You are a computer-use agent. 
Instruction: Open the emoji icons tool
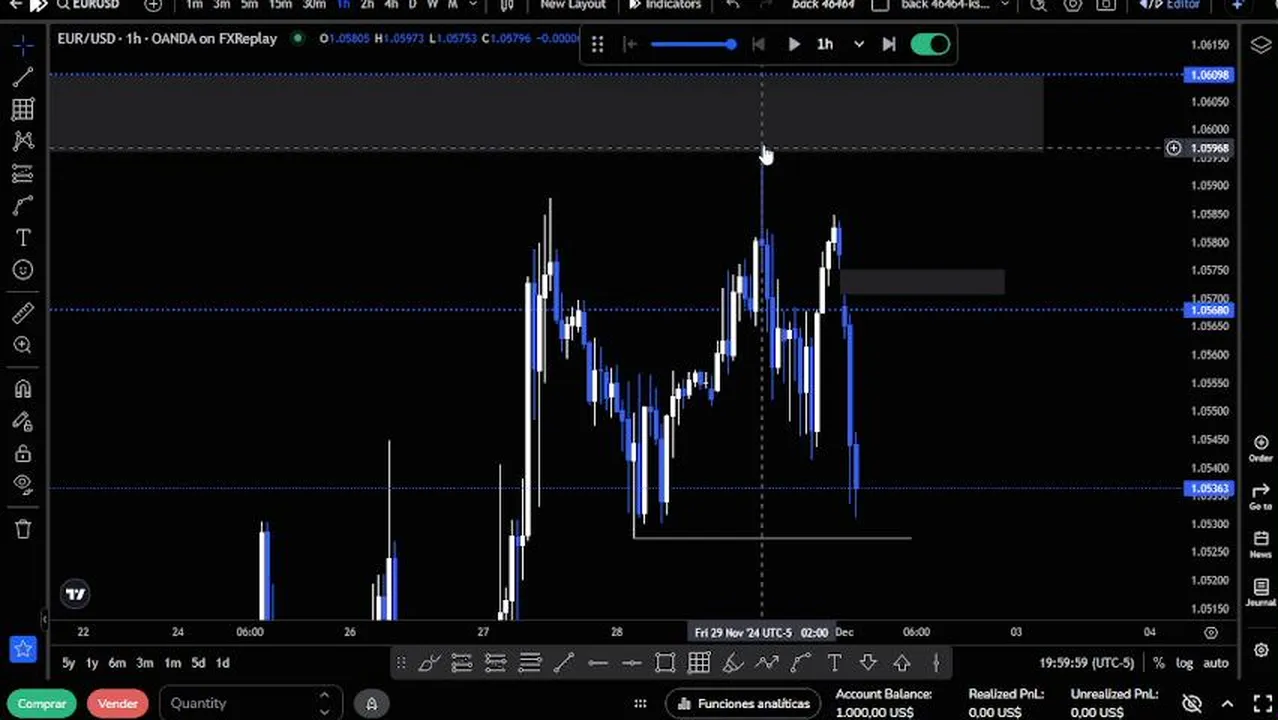pos(23,270)
